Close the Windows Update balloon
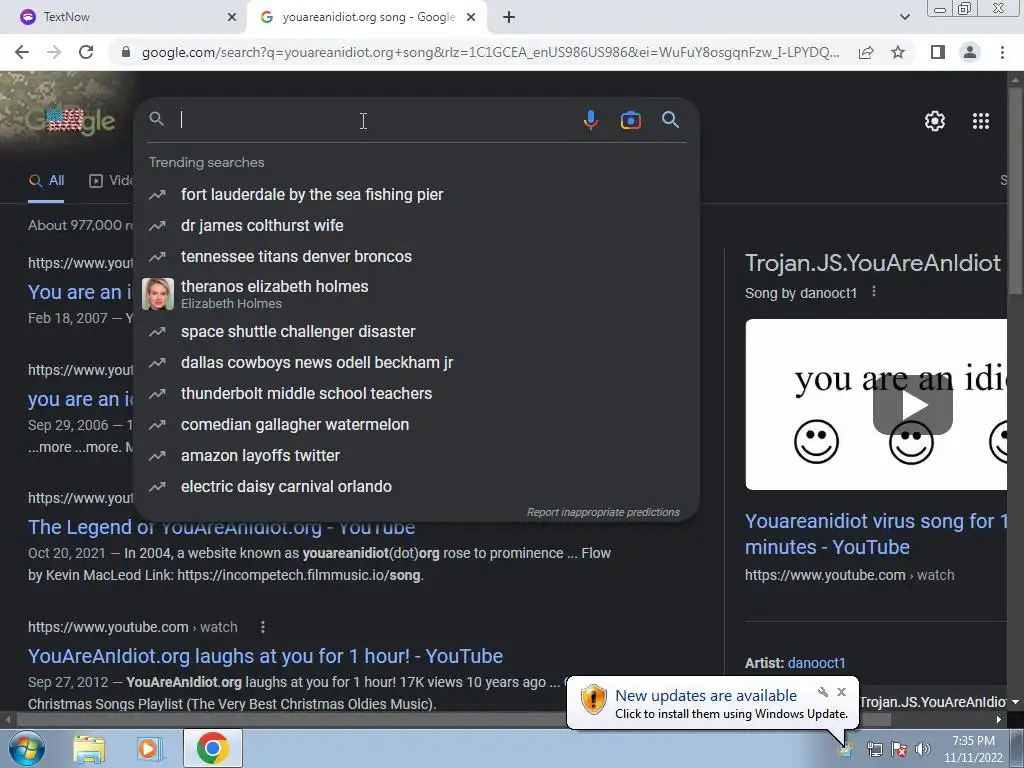This screenshot has height=768, width=1024. [842, 692]
